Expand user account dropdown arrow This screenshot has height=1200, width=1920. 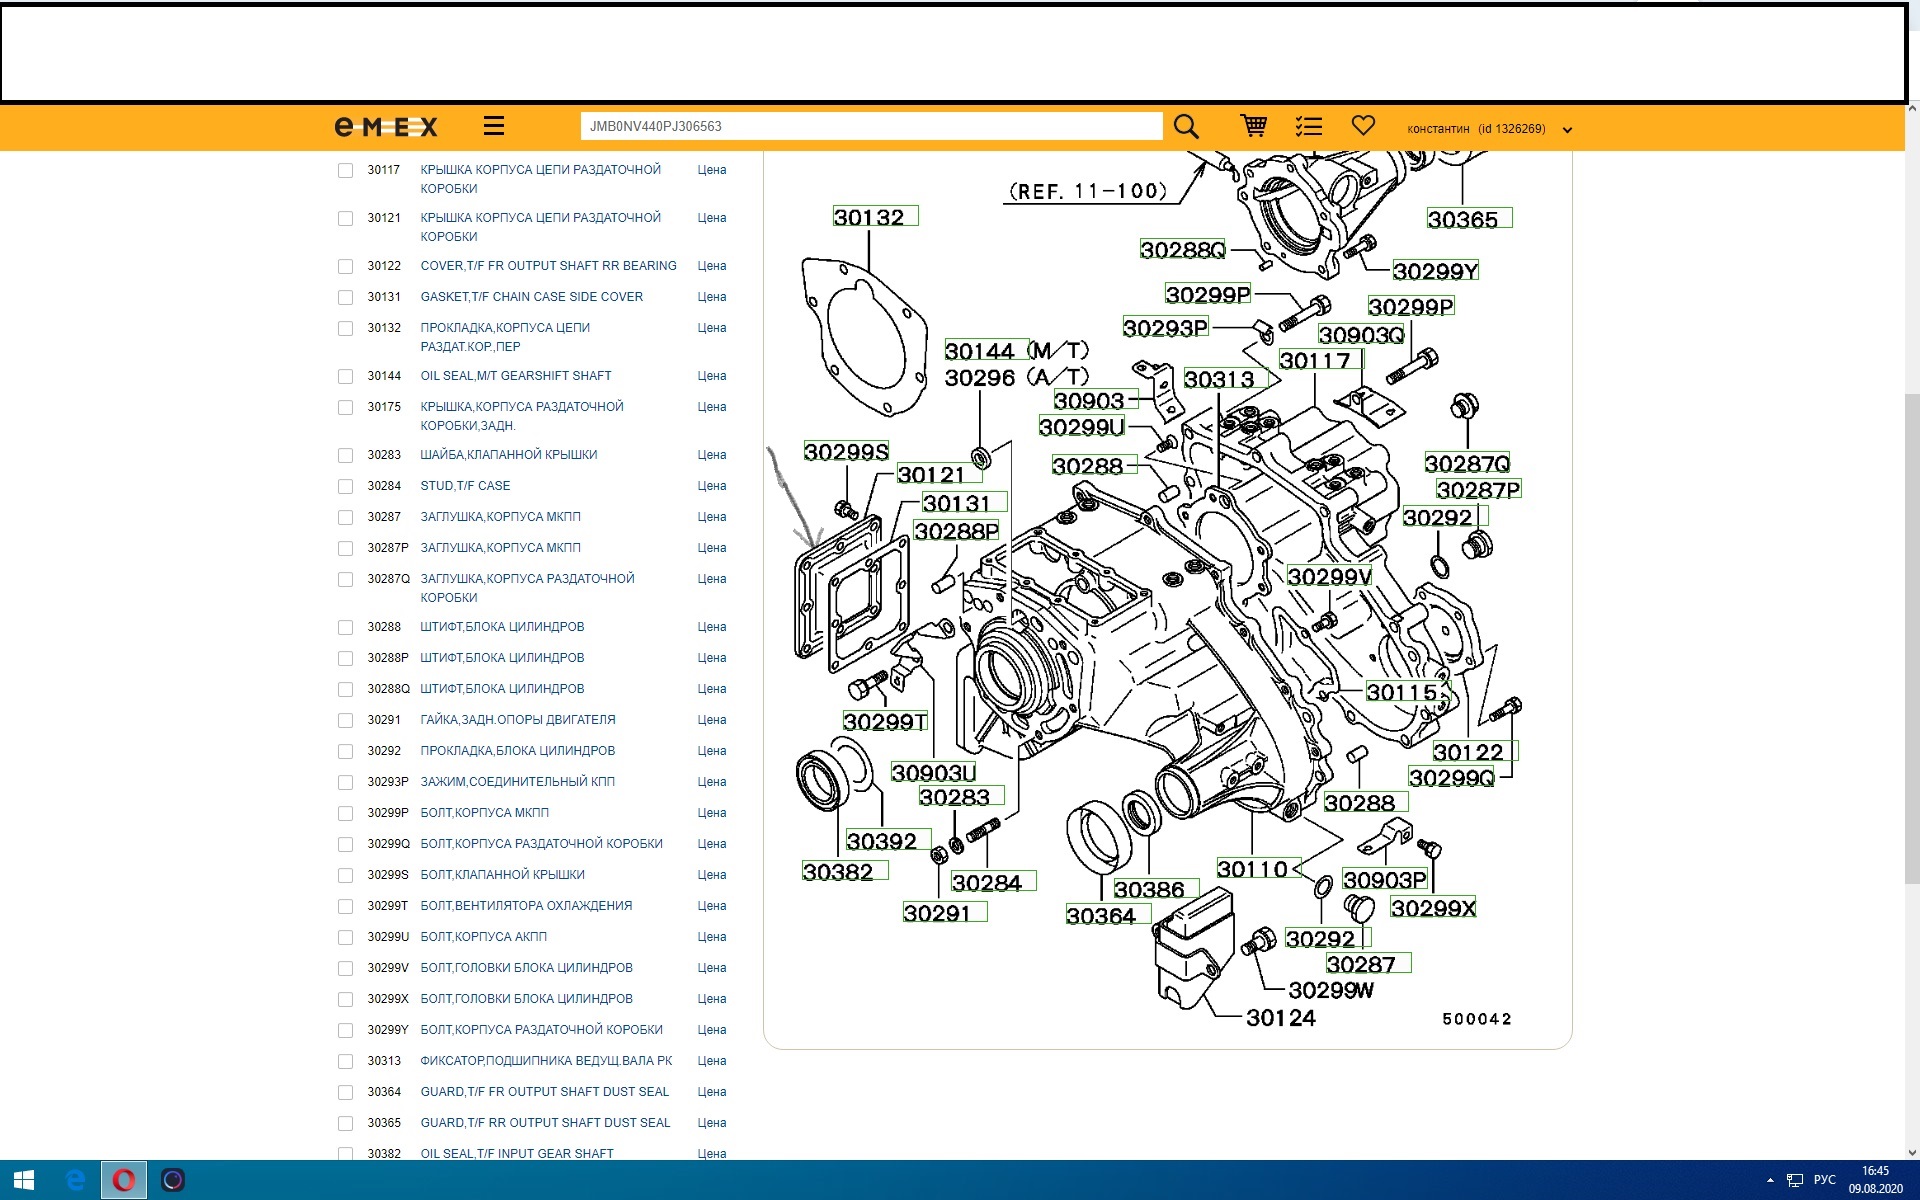point(1567,130)
